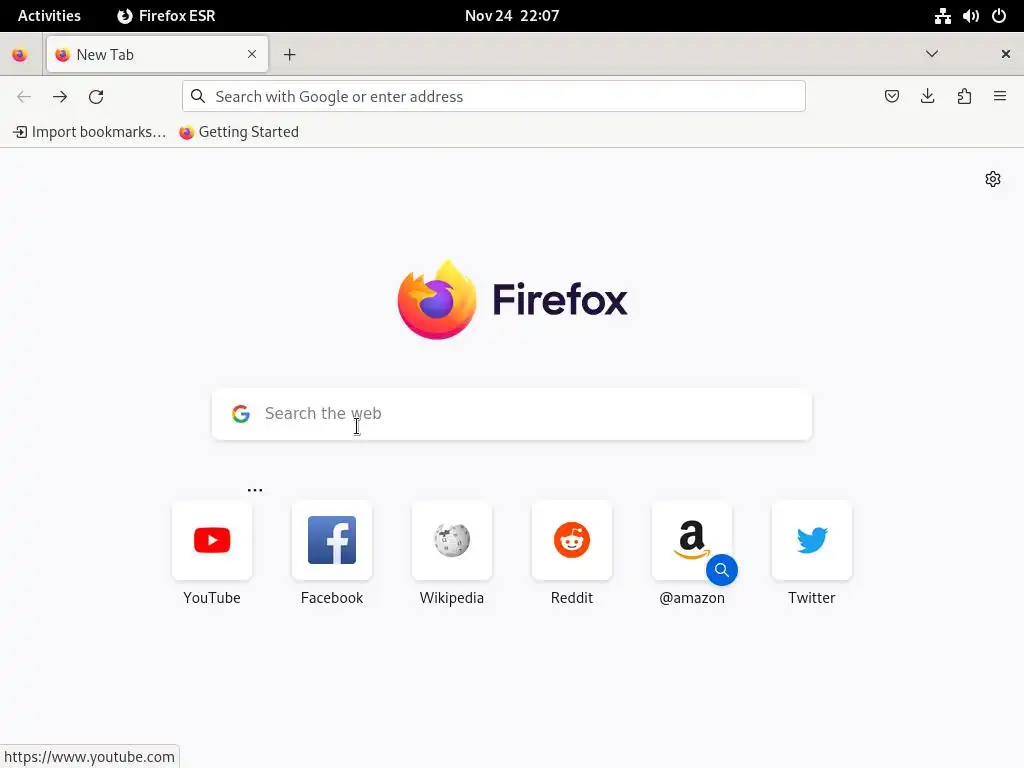Click the magnifier icon in address bar

pos(198,97)
